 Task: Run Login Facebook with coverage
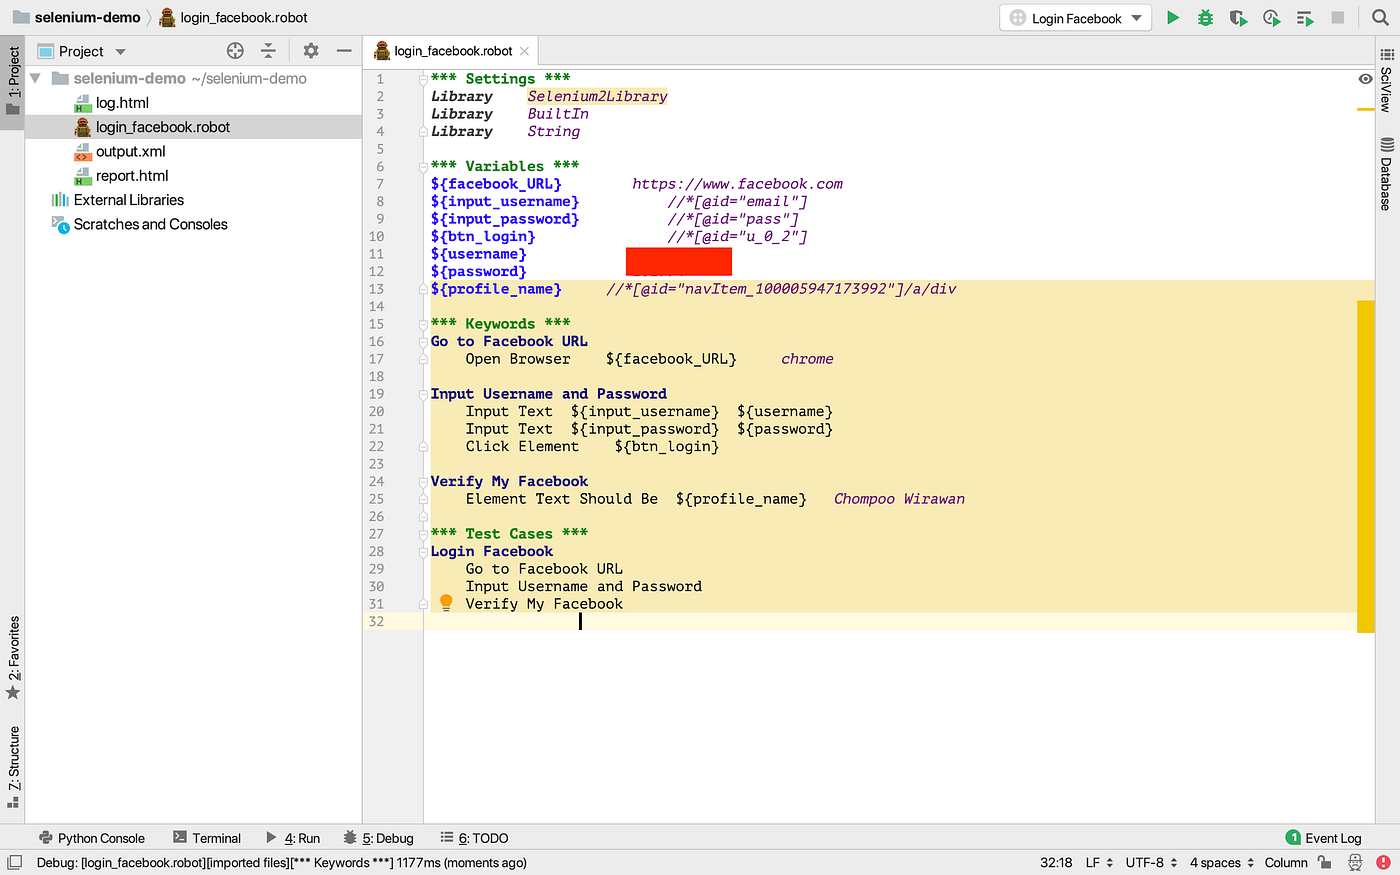pyautogui.click(x=1238, y=17)
